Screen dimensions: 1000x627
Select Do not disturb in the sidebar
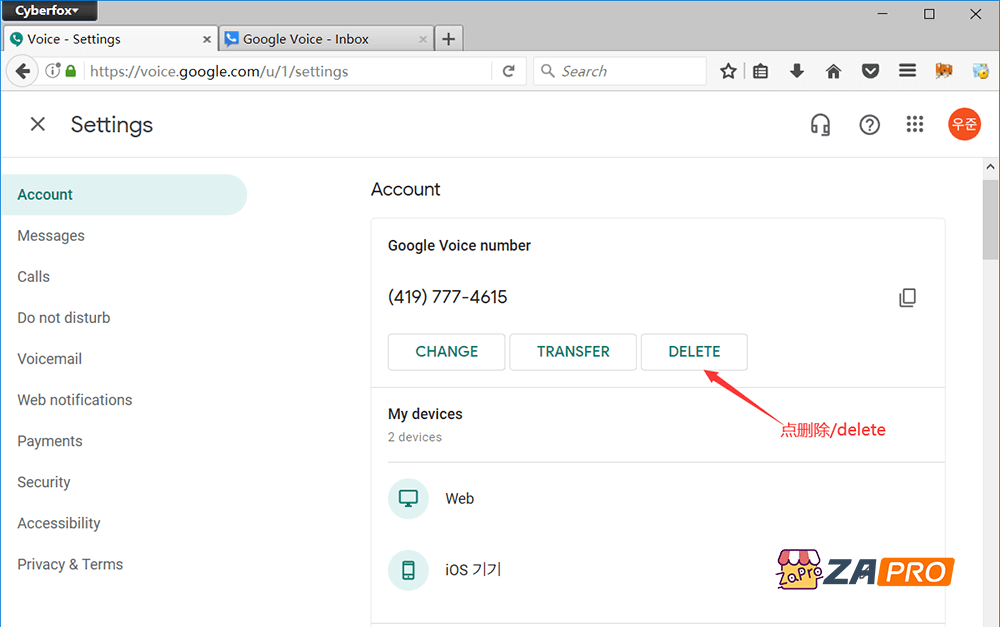pyautogui.click(x=63, y=317)
